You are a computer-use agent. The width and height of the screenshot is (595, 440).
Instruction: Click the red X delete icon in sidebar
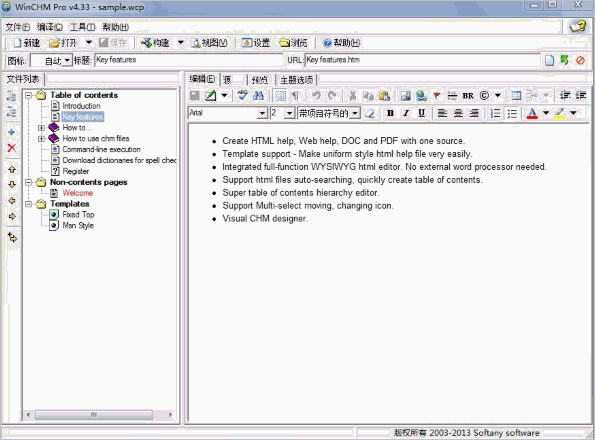tap(12, 148)
